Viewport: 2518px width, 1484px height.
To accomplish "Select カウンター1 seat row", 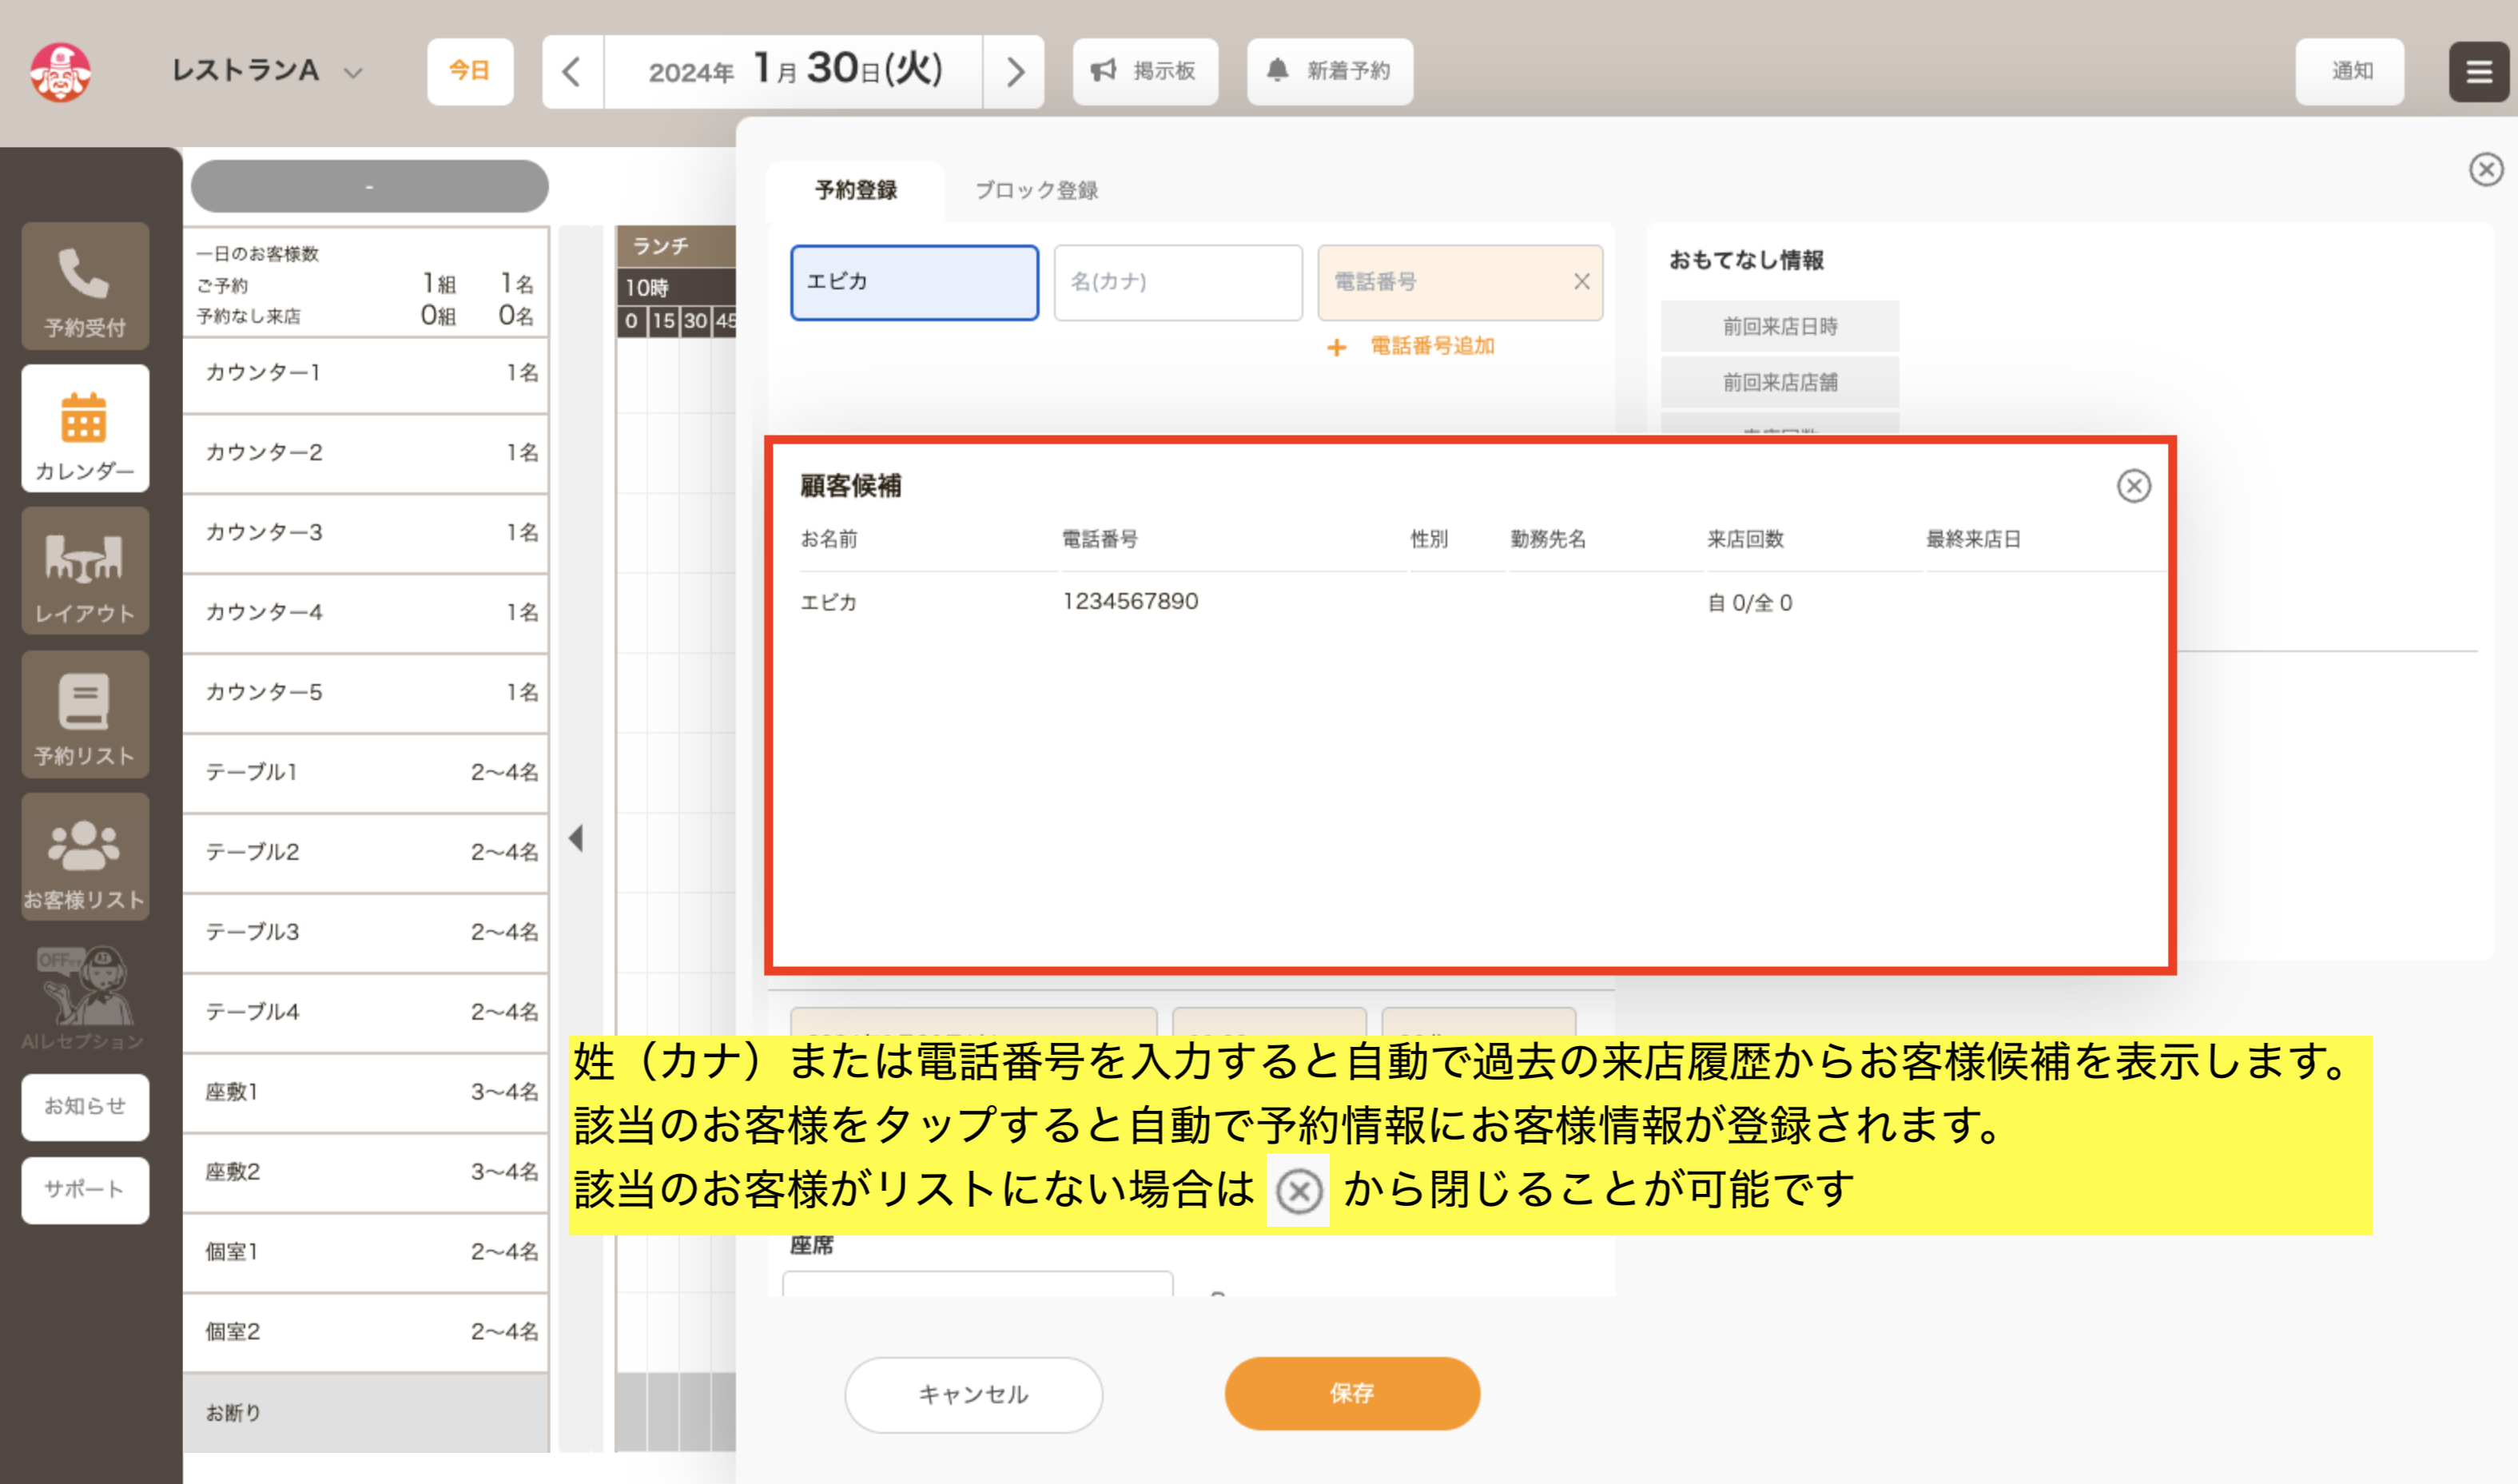I will point(366,373).
